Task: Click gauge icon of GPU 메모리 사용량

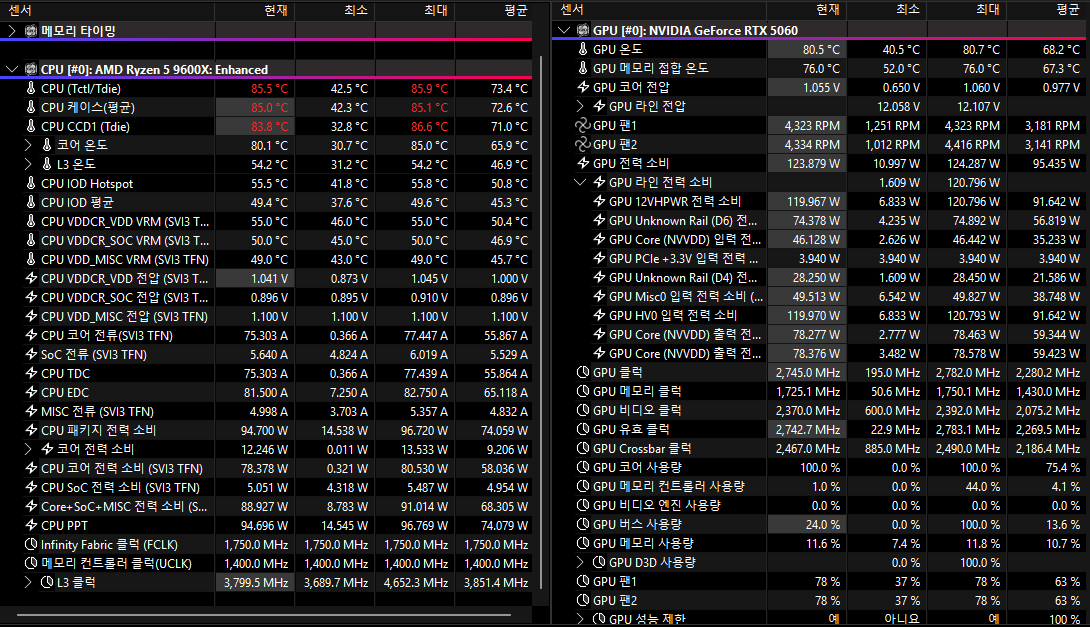Action: [583, 543]
